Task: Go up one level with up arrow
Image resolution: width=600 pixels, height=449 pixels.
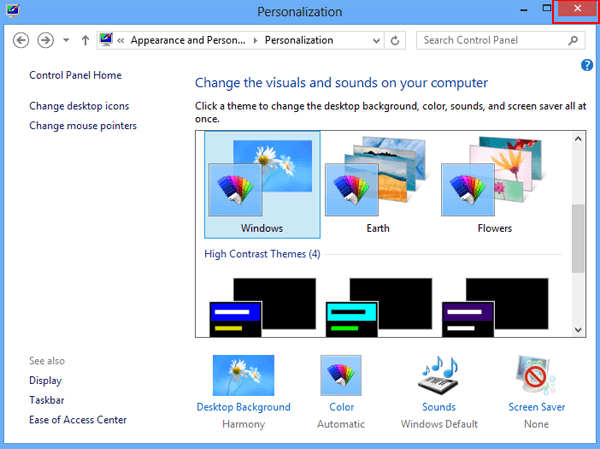Action: point(85,40)
